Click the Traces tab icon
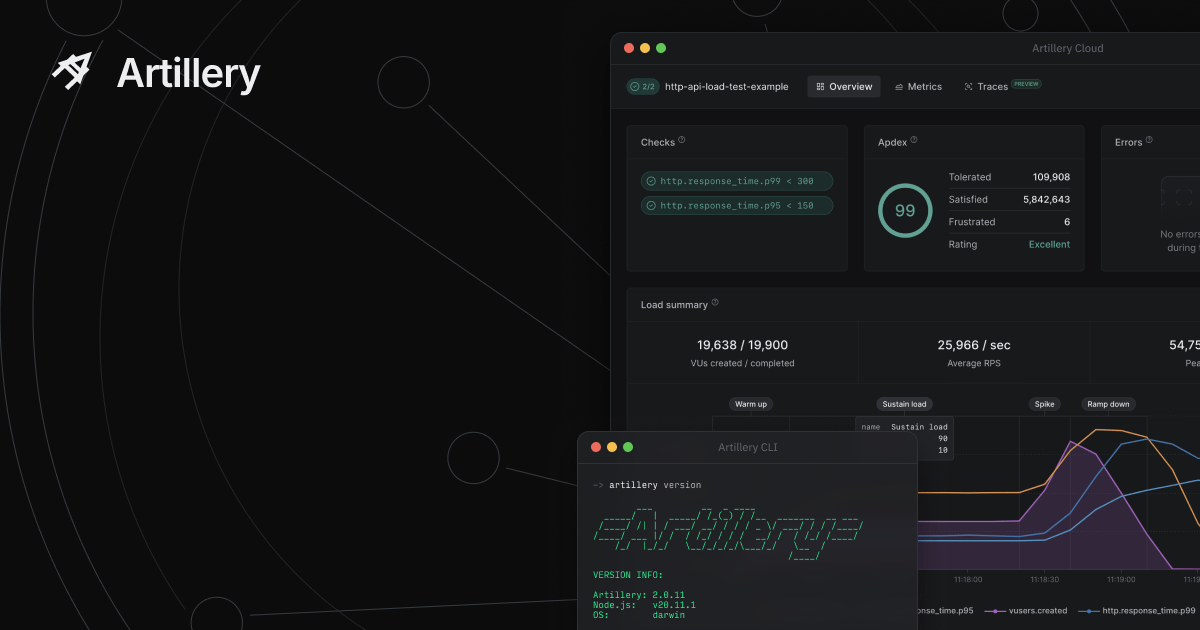The height and width of the screenshot is (630, 1200). click(968, 87)
